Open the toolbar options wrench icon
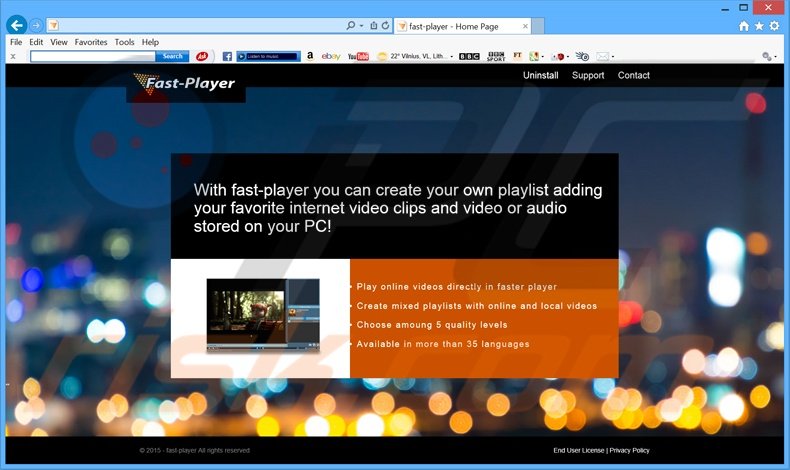The height and width of the screenshot is (470, 790). [x=767, y=56]
